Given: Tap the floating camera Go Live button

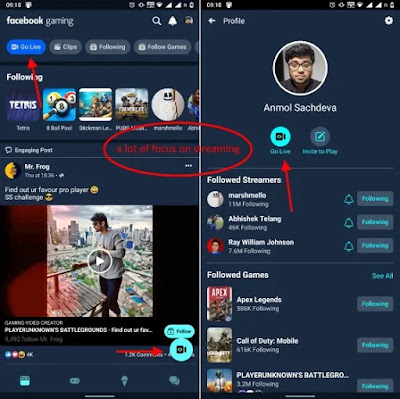Looking at the screenshot, I should click(x=181, y=349).
